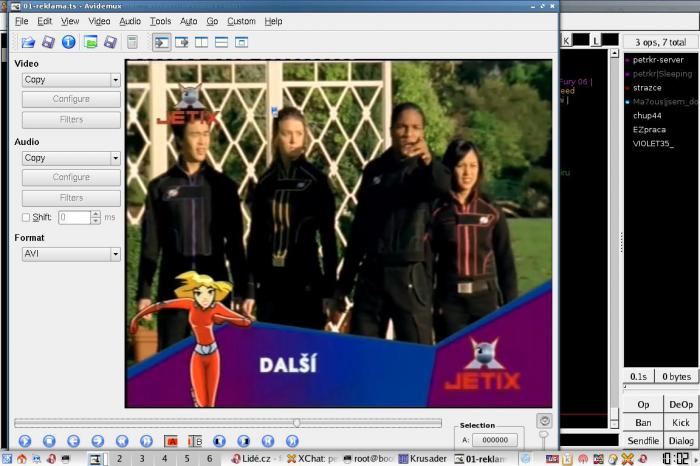Set selection marker B
The width and height of the screenshot is (700, 466).
click(195, 441)
